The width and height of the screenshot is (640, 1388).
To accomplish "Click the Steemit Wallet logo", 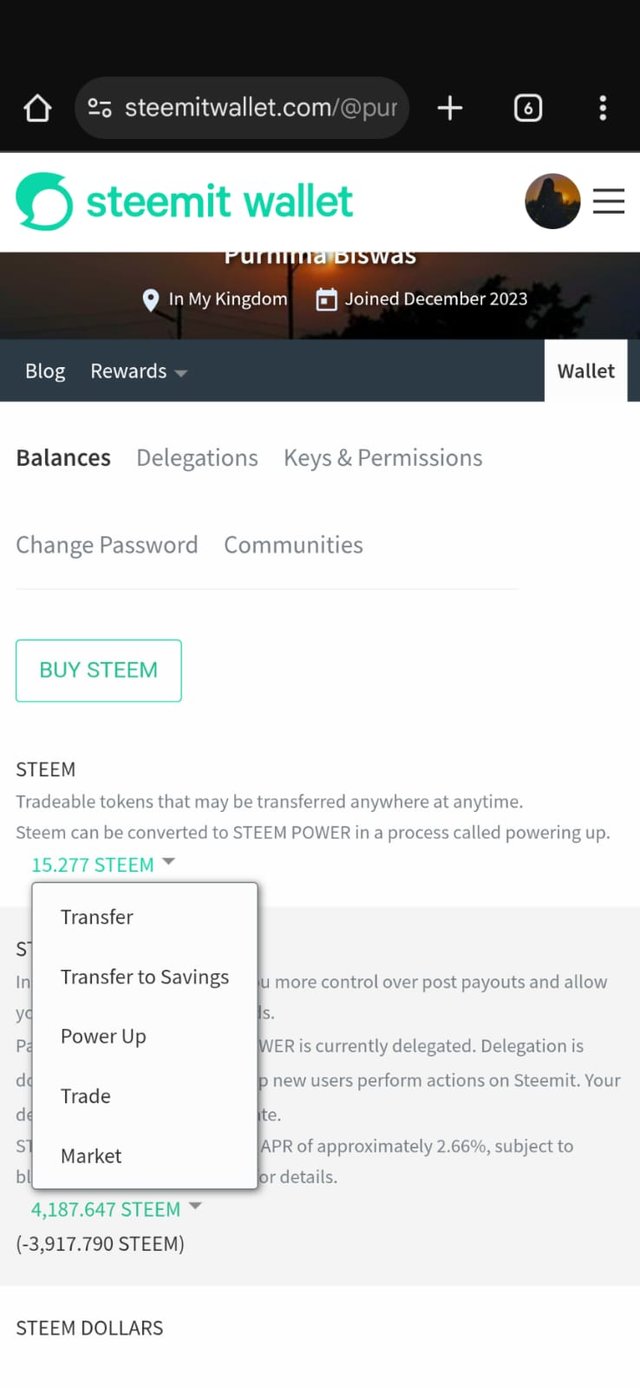I will click(185, 201).
